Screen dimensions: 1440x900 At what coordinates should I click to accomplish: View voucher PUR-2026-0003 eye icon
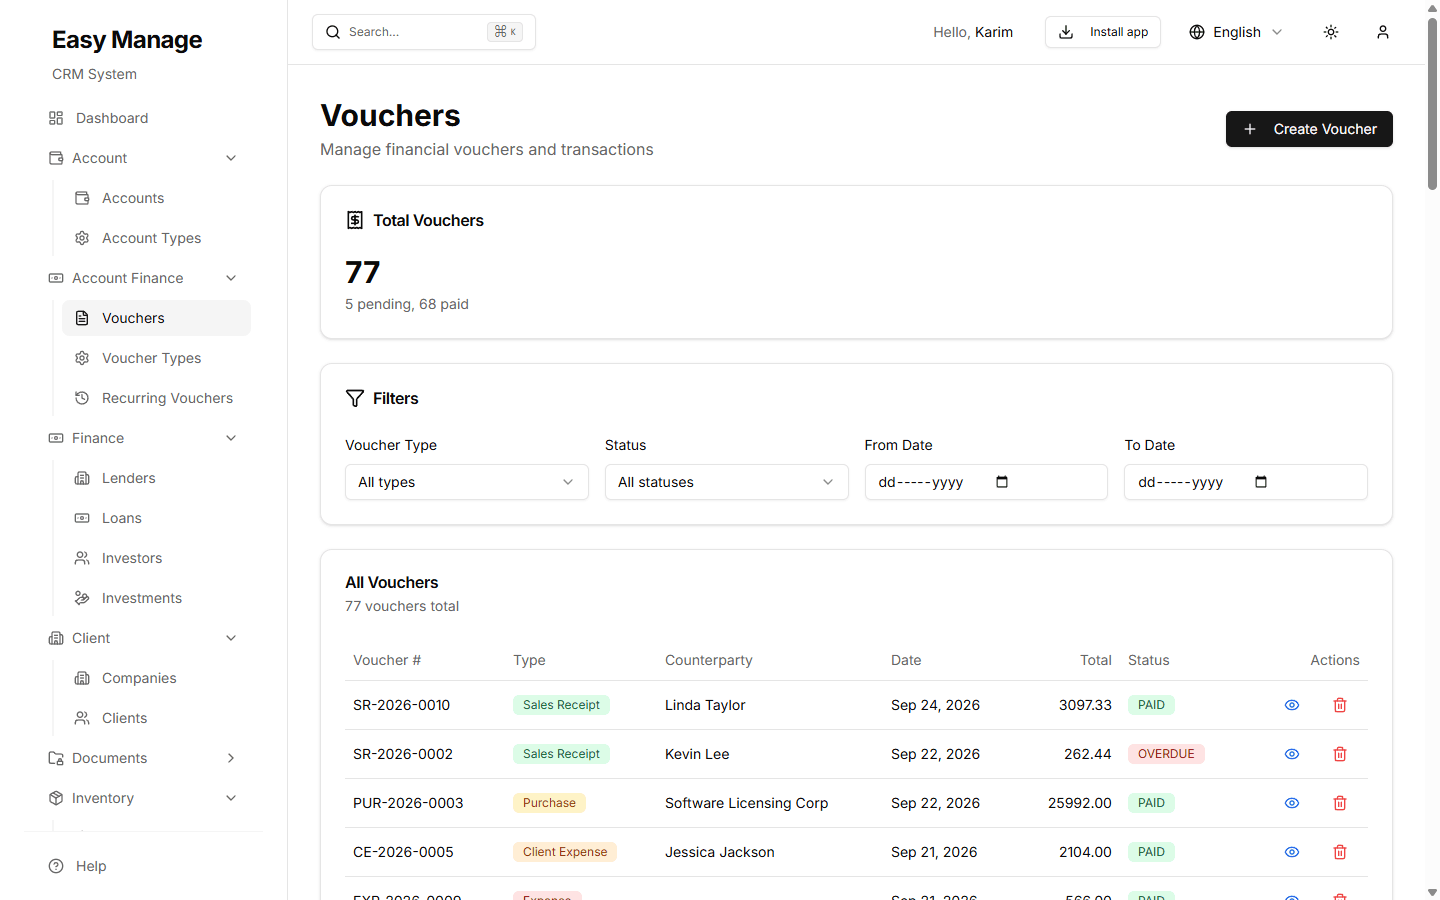1292,803
